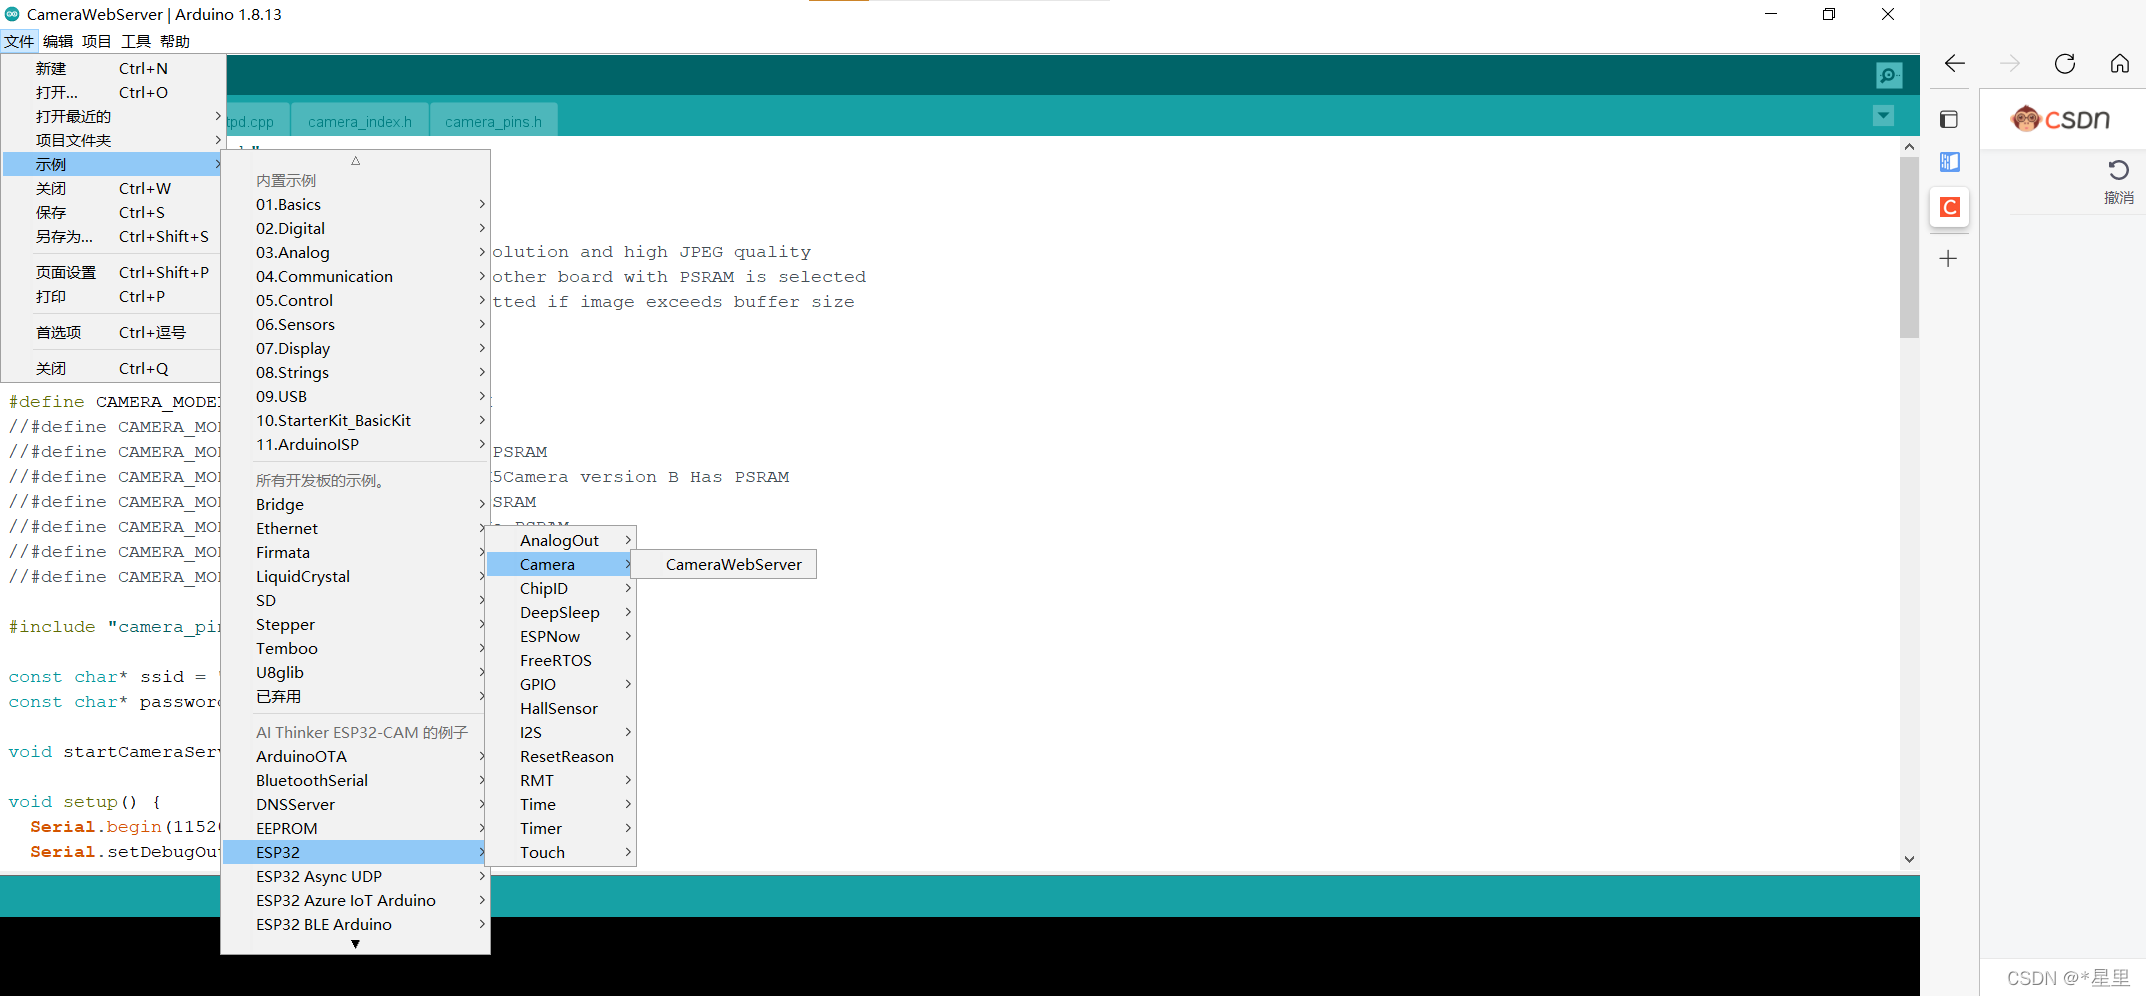Image resolution: width=2146 pixels, height=996 pixels.
Task: Click the Arduino app logo in title bar
Action: click(12, 14)
